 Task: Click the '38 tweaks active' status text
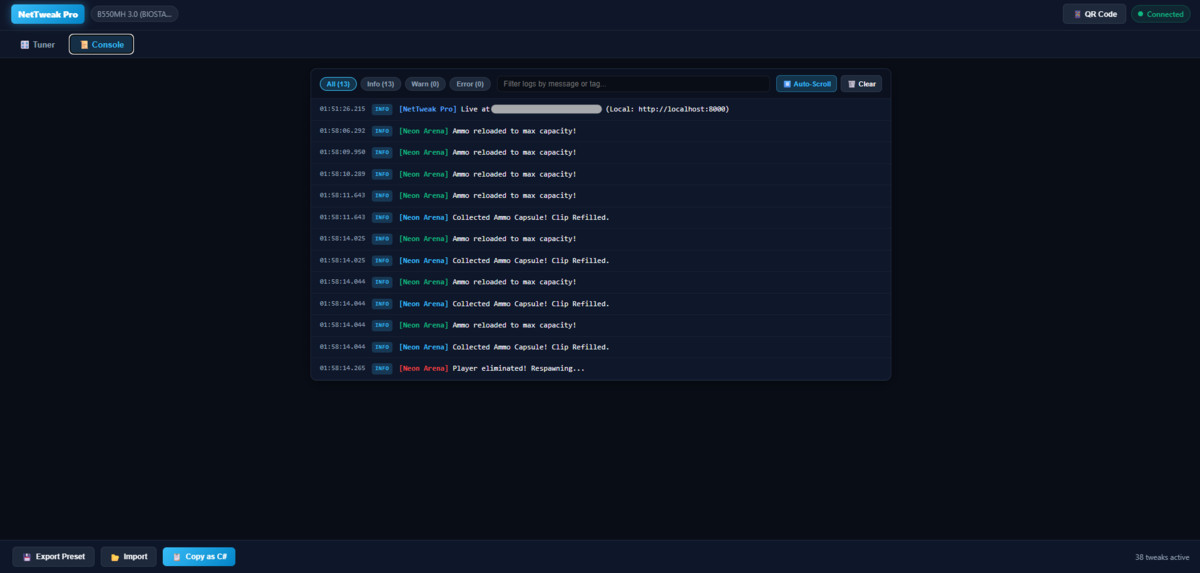coord(1162,557)
